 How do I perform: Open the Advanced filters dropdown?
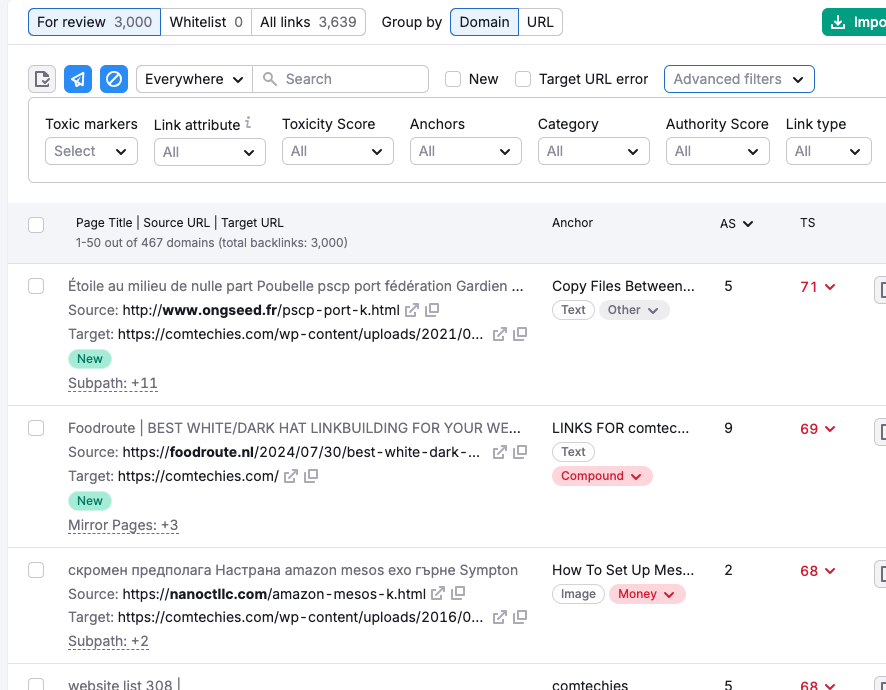(x=739, y=78)
